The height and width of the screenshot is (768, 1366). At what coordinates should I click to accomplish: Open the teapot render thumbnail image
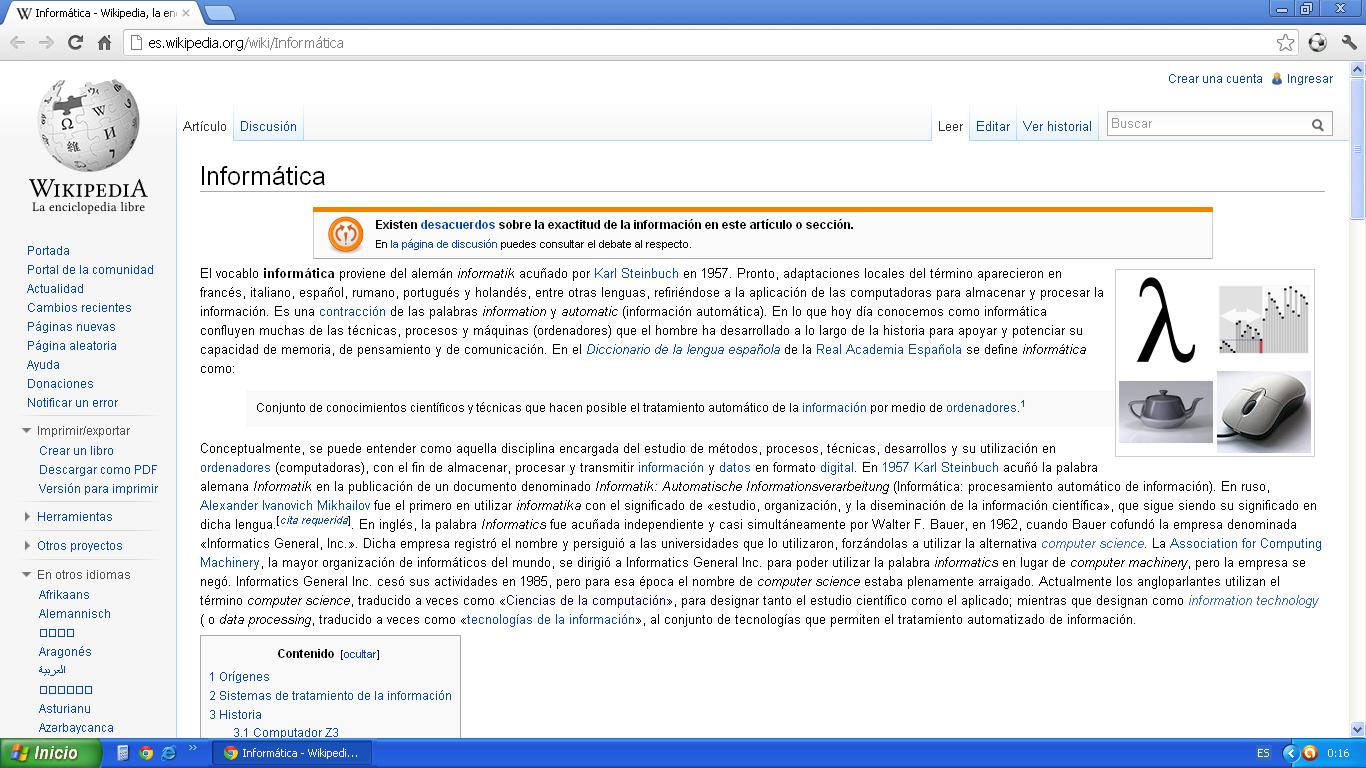coord(1165,411)
